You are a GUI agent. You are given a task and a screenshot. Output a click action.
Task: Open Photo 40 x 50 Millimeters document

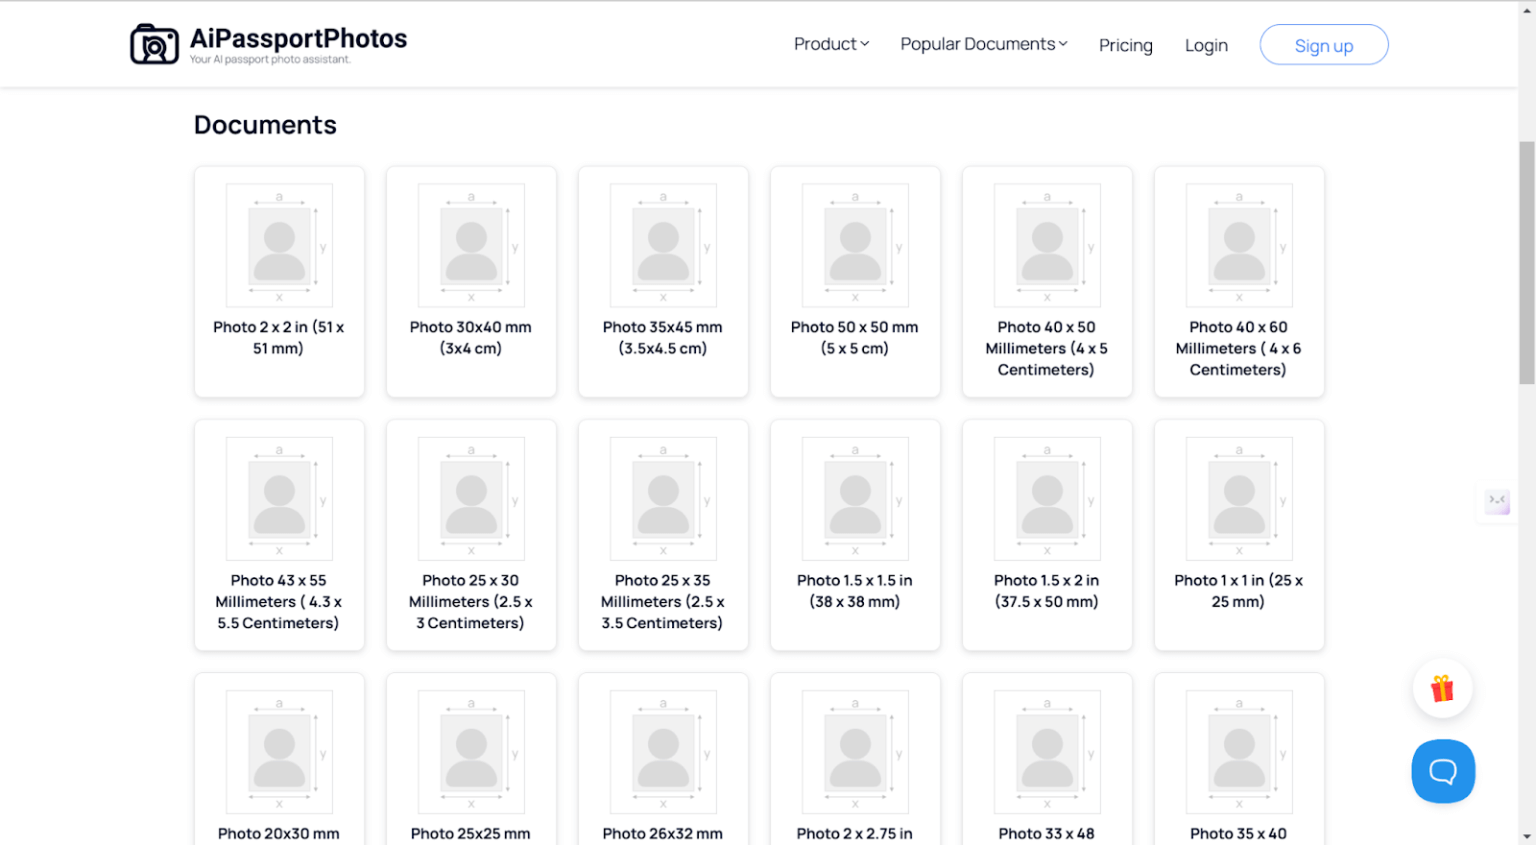click(1046, 348)
